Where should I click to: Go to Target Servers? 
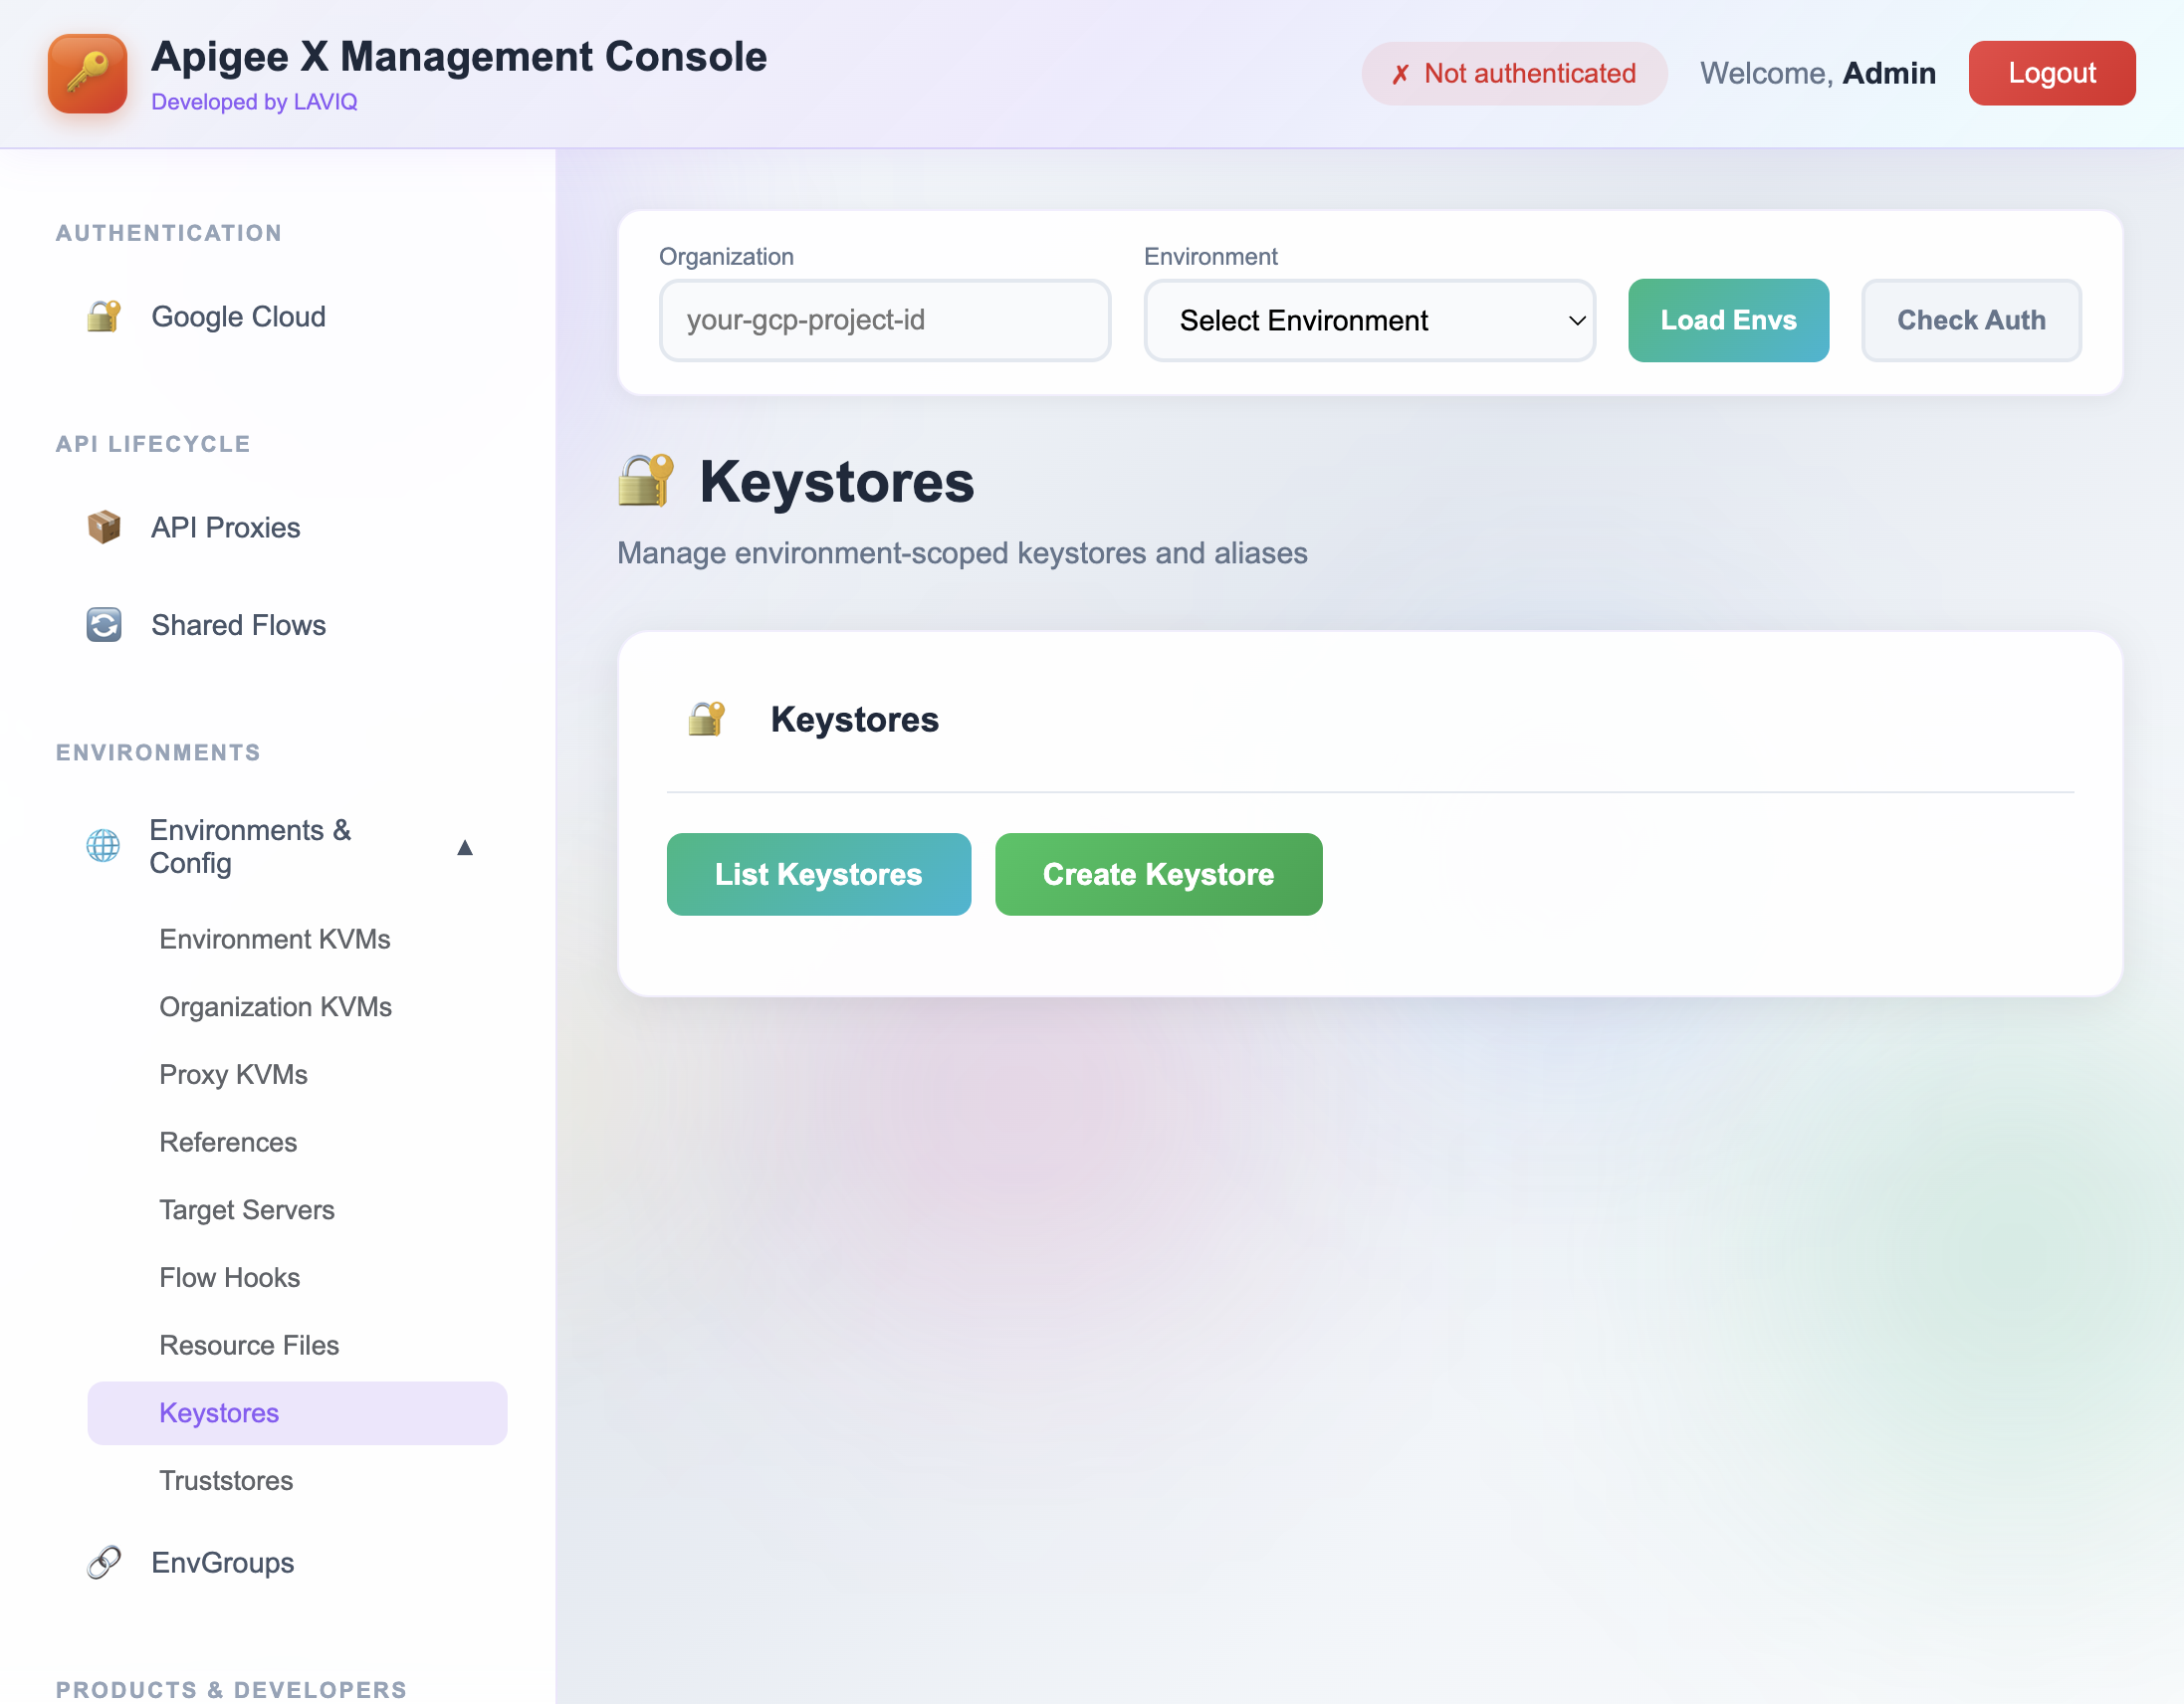246,1210
